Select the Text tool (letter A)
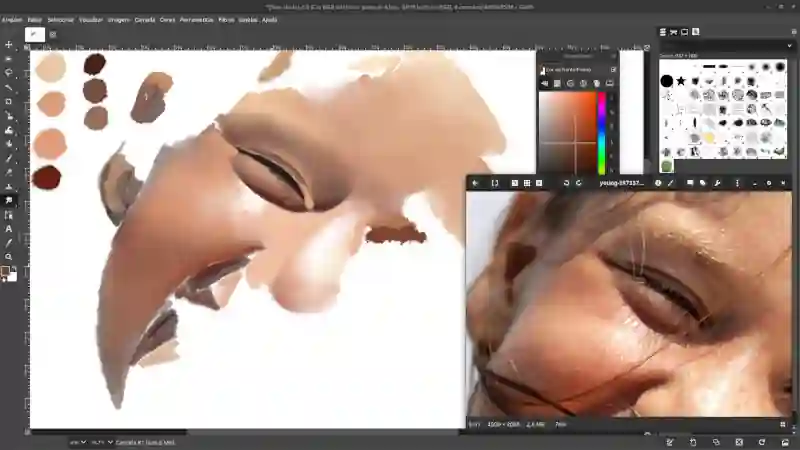This screenshot has width=800, height=450. (x=9, y=229)
